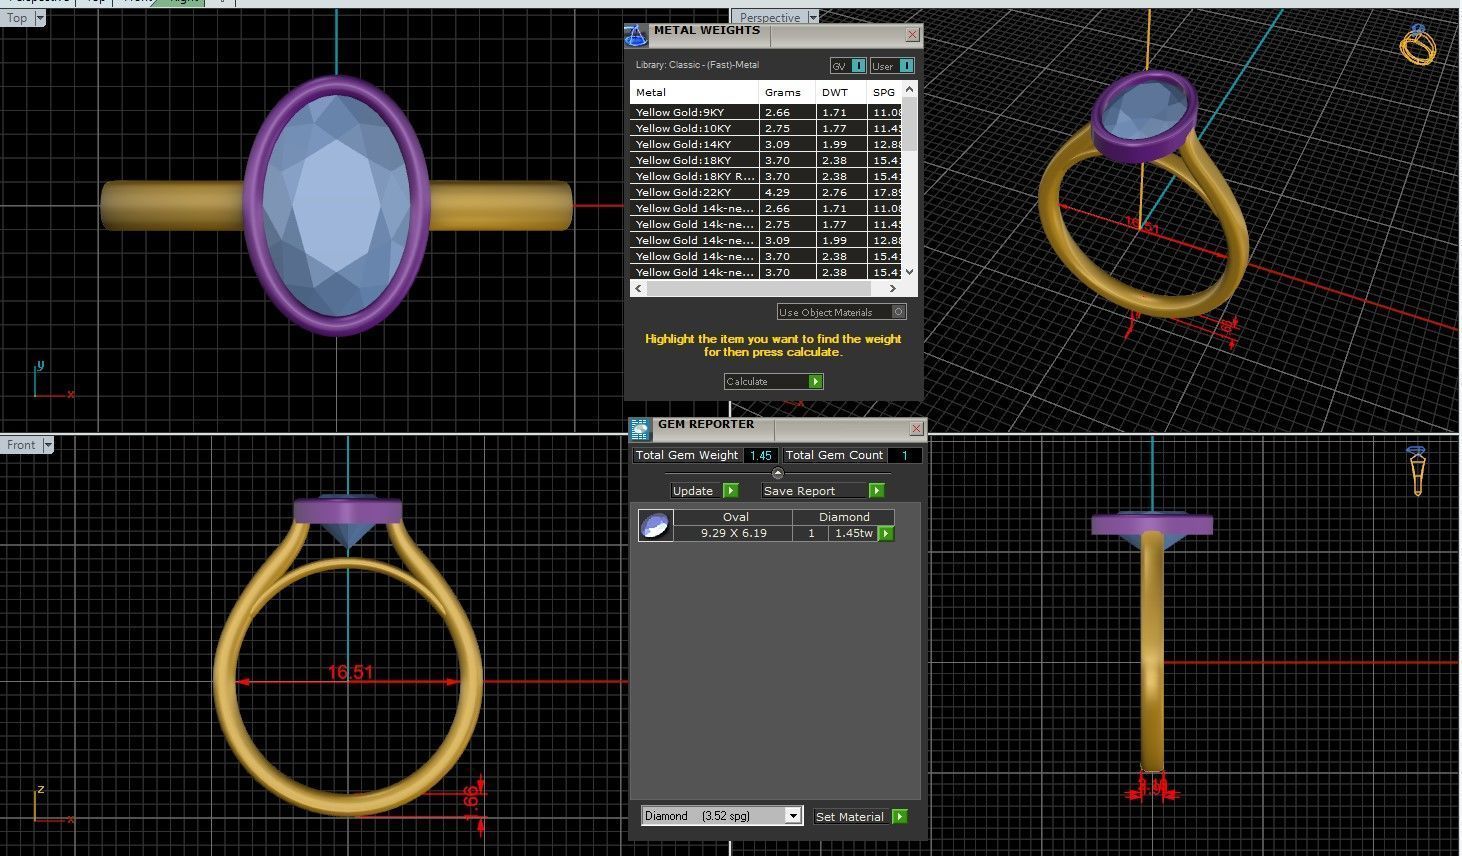Click the gold ring icon in Perspective viewport
Viewport: 1462px width, 856px height.
pyautogui.click(x=1418, y=44)
